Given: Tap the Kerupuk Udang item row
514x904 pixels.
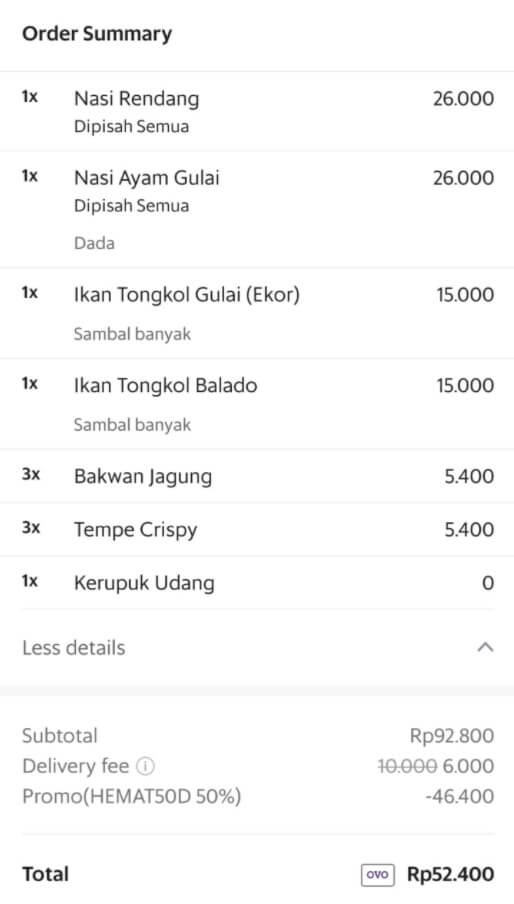Looking at the screenshot, I should [x=257, y=582].
